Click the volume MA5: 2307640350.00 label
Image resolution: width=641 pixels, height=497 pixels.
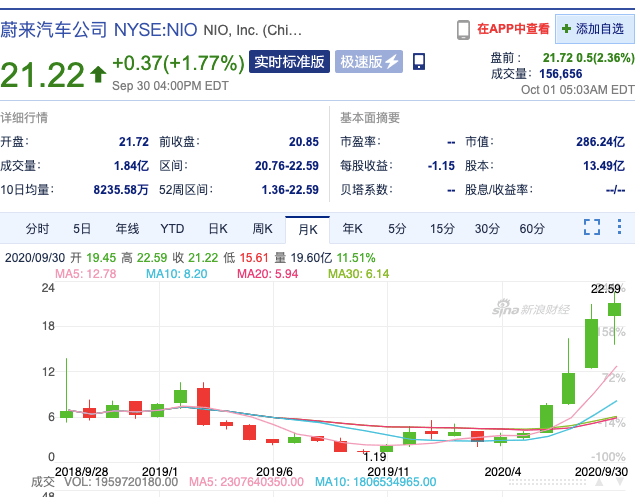coord(246,482)
